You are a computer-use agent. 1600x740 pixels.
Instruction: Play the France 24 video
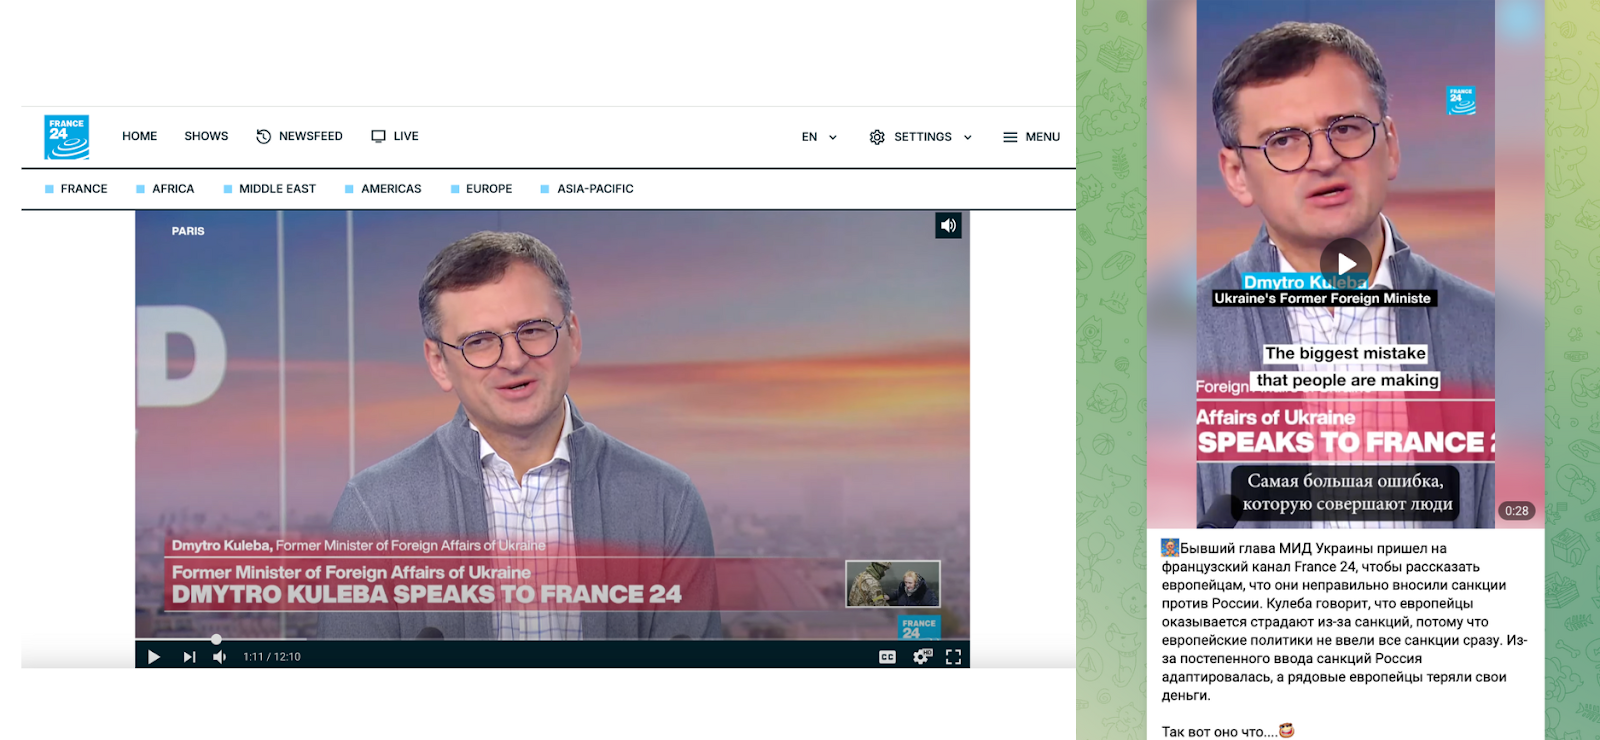[154, 657]
